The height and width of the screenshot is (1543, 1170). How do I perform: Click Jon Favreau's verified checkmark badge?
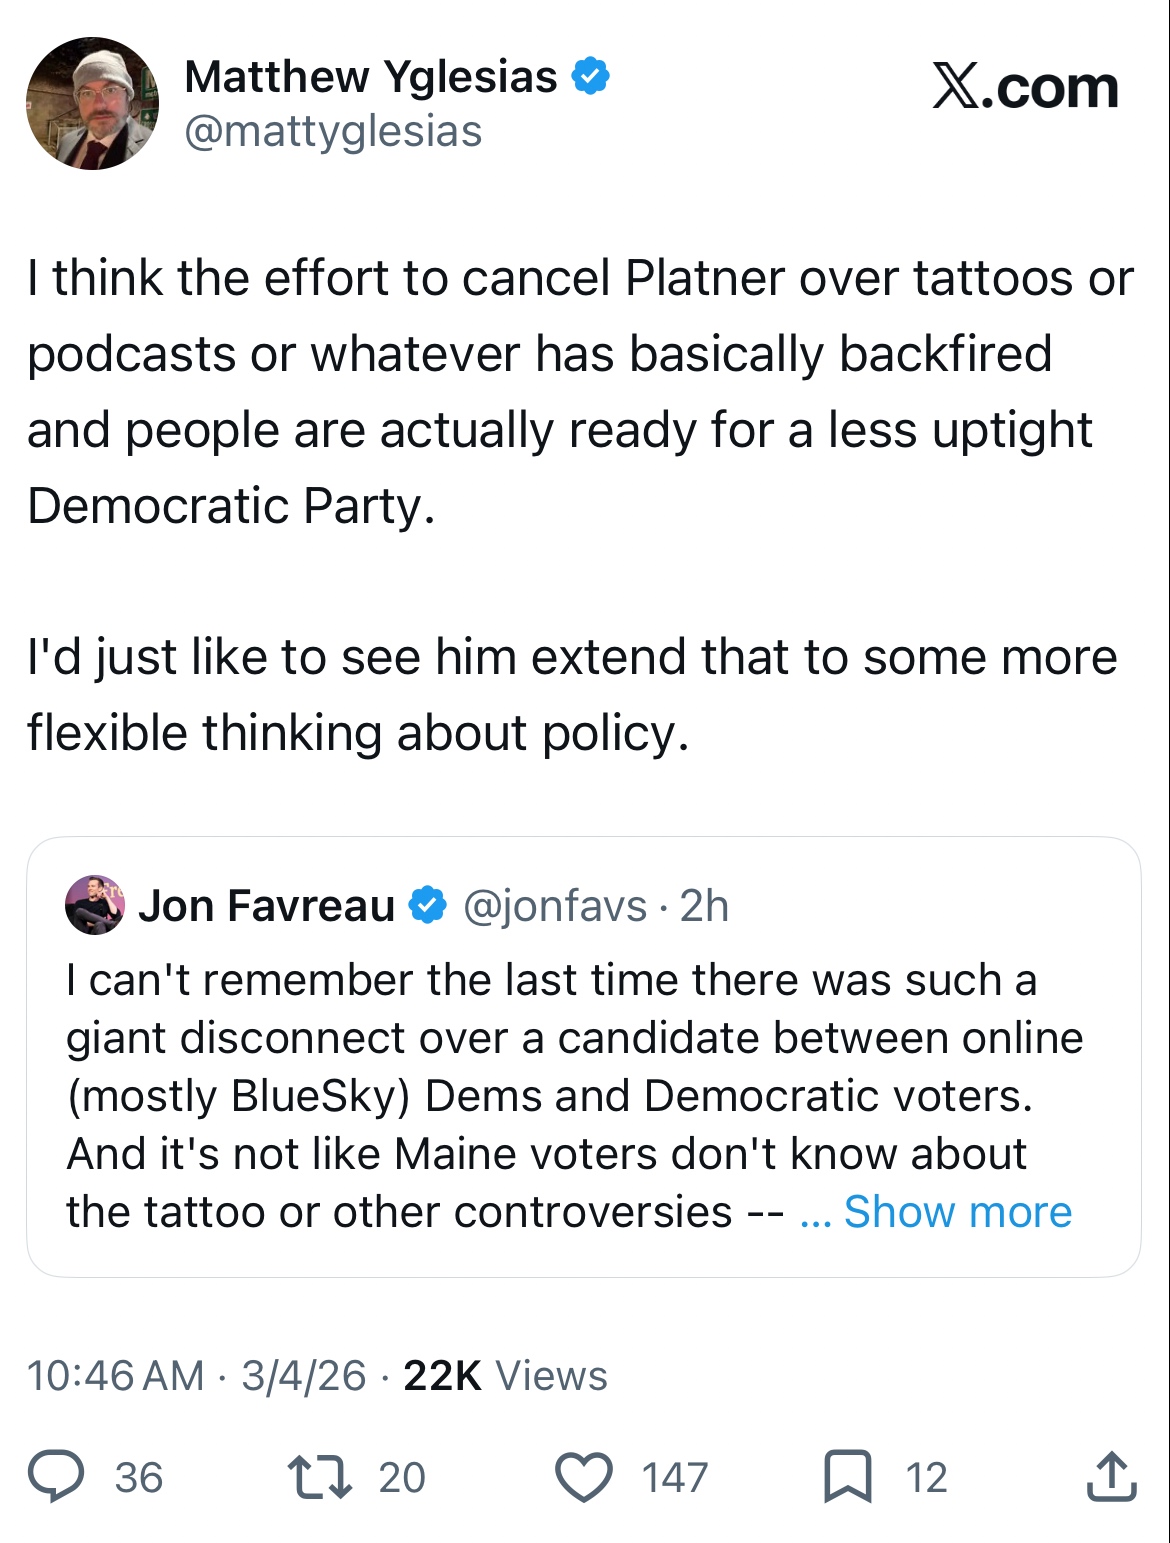[429, 906]
